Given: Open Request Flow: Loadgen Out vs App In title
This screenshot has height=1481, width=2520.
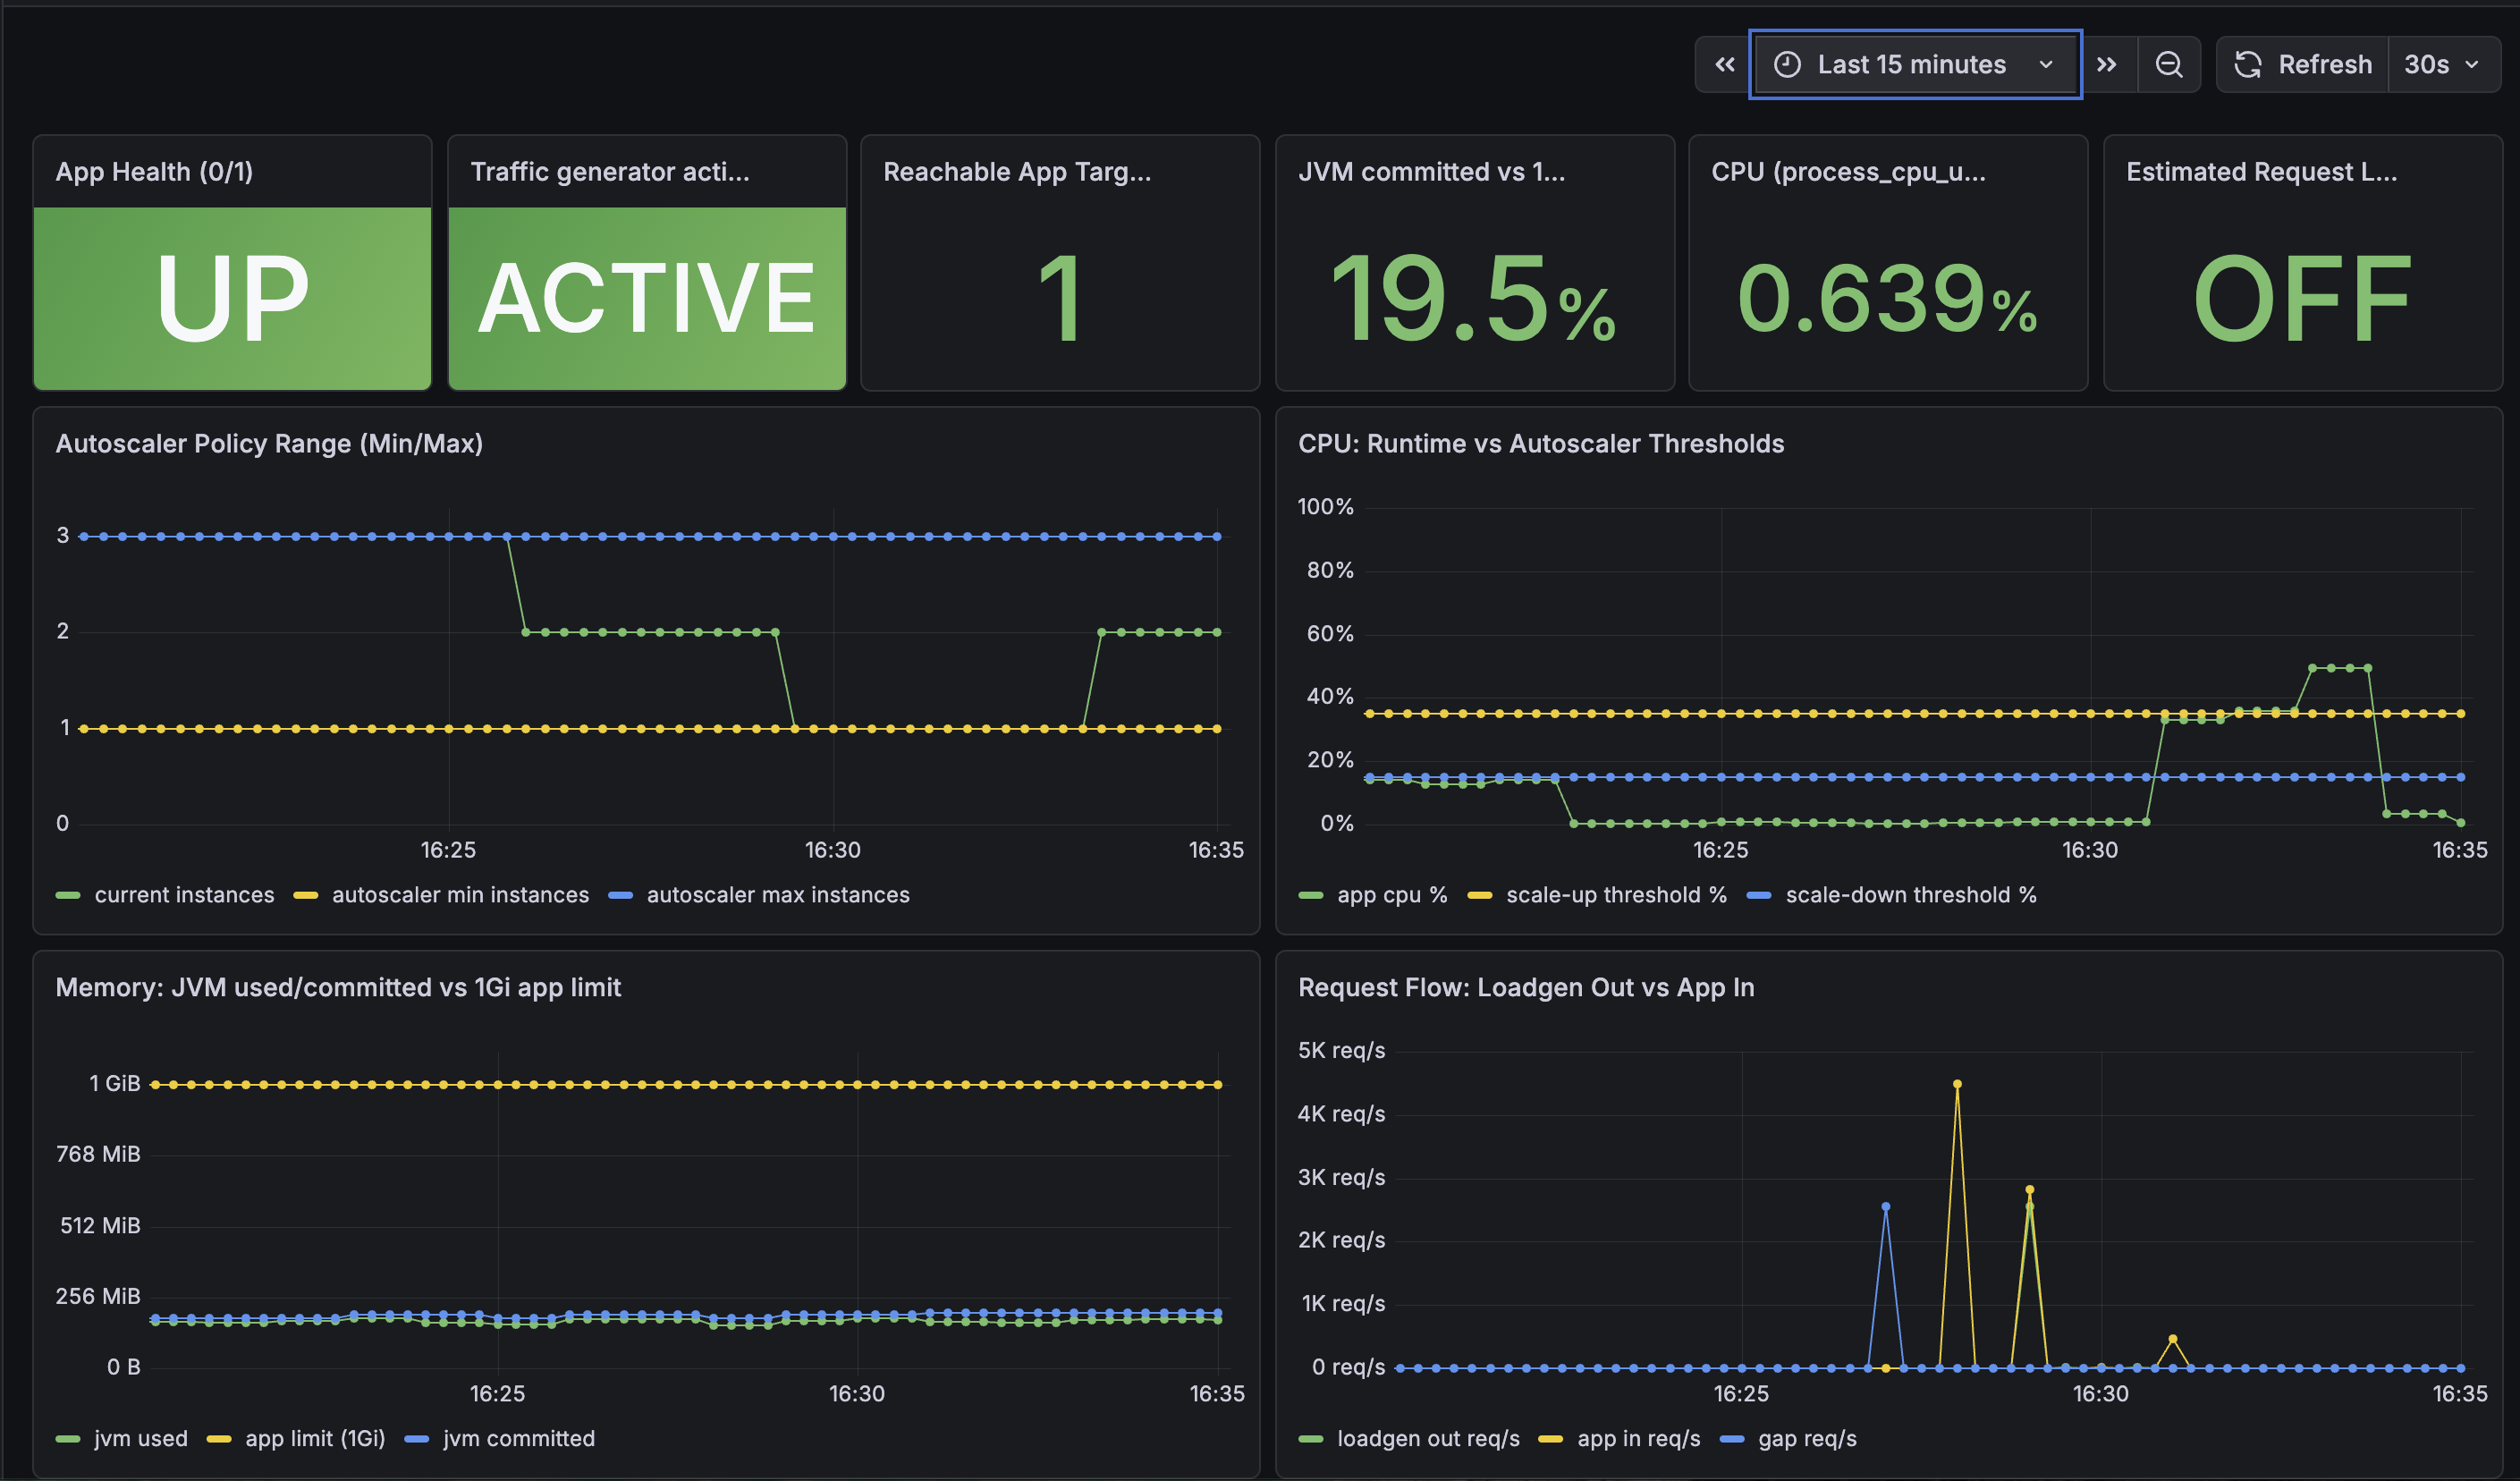Looking at the screenshot, I should click(x=1526, y=988).
